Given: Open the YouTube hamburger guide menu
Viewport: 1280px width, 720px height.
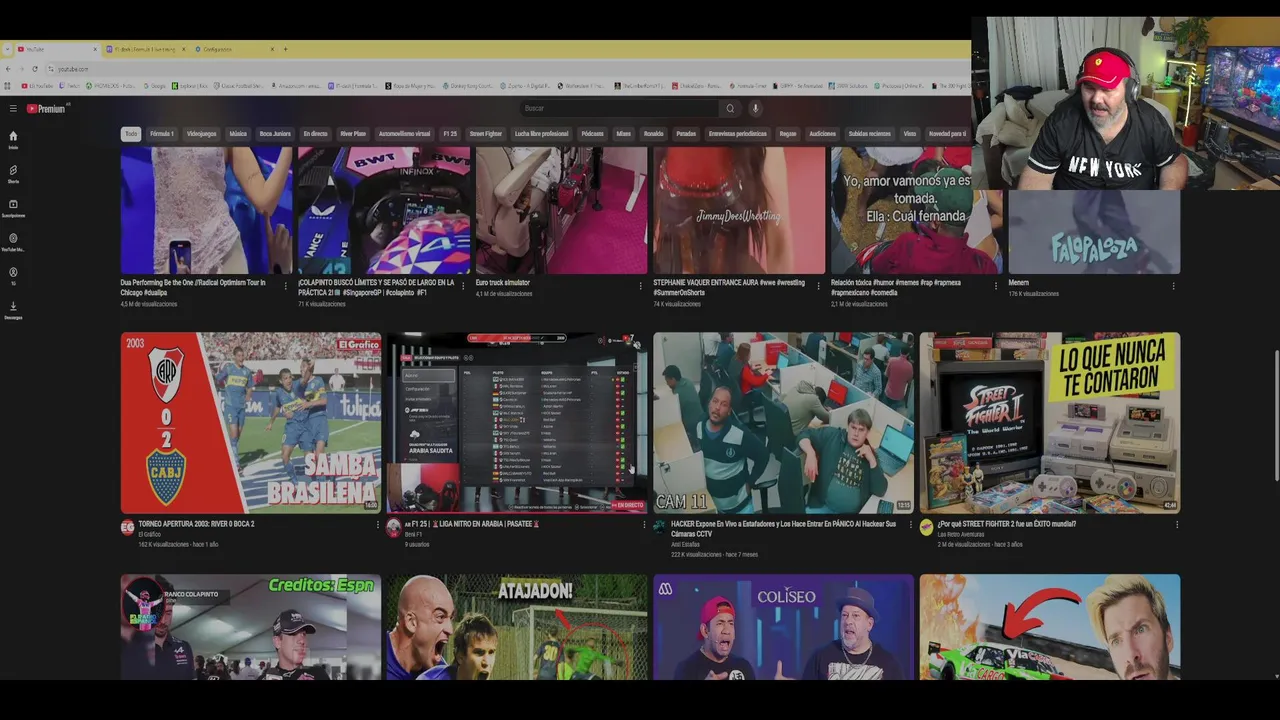Looking at the screenshot, I should coord(13,108).
